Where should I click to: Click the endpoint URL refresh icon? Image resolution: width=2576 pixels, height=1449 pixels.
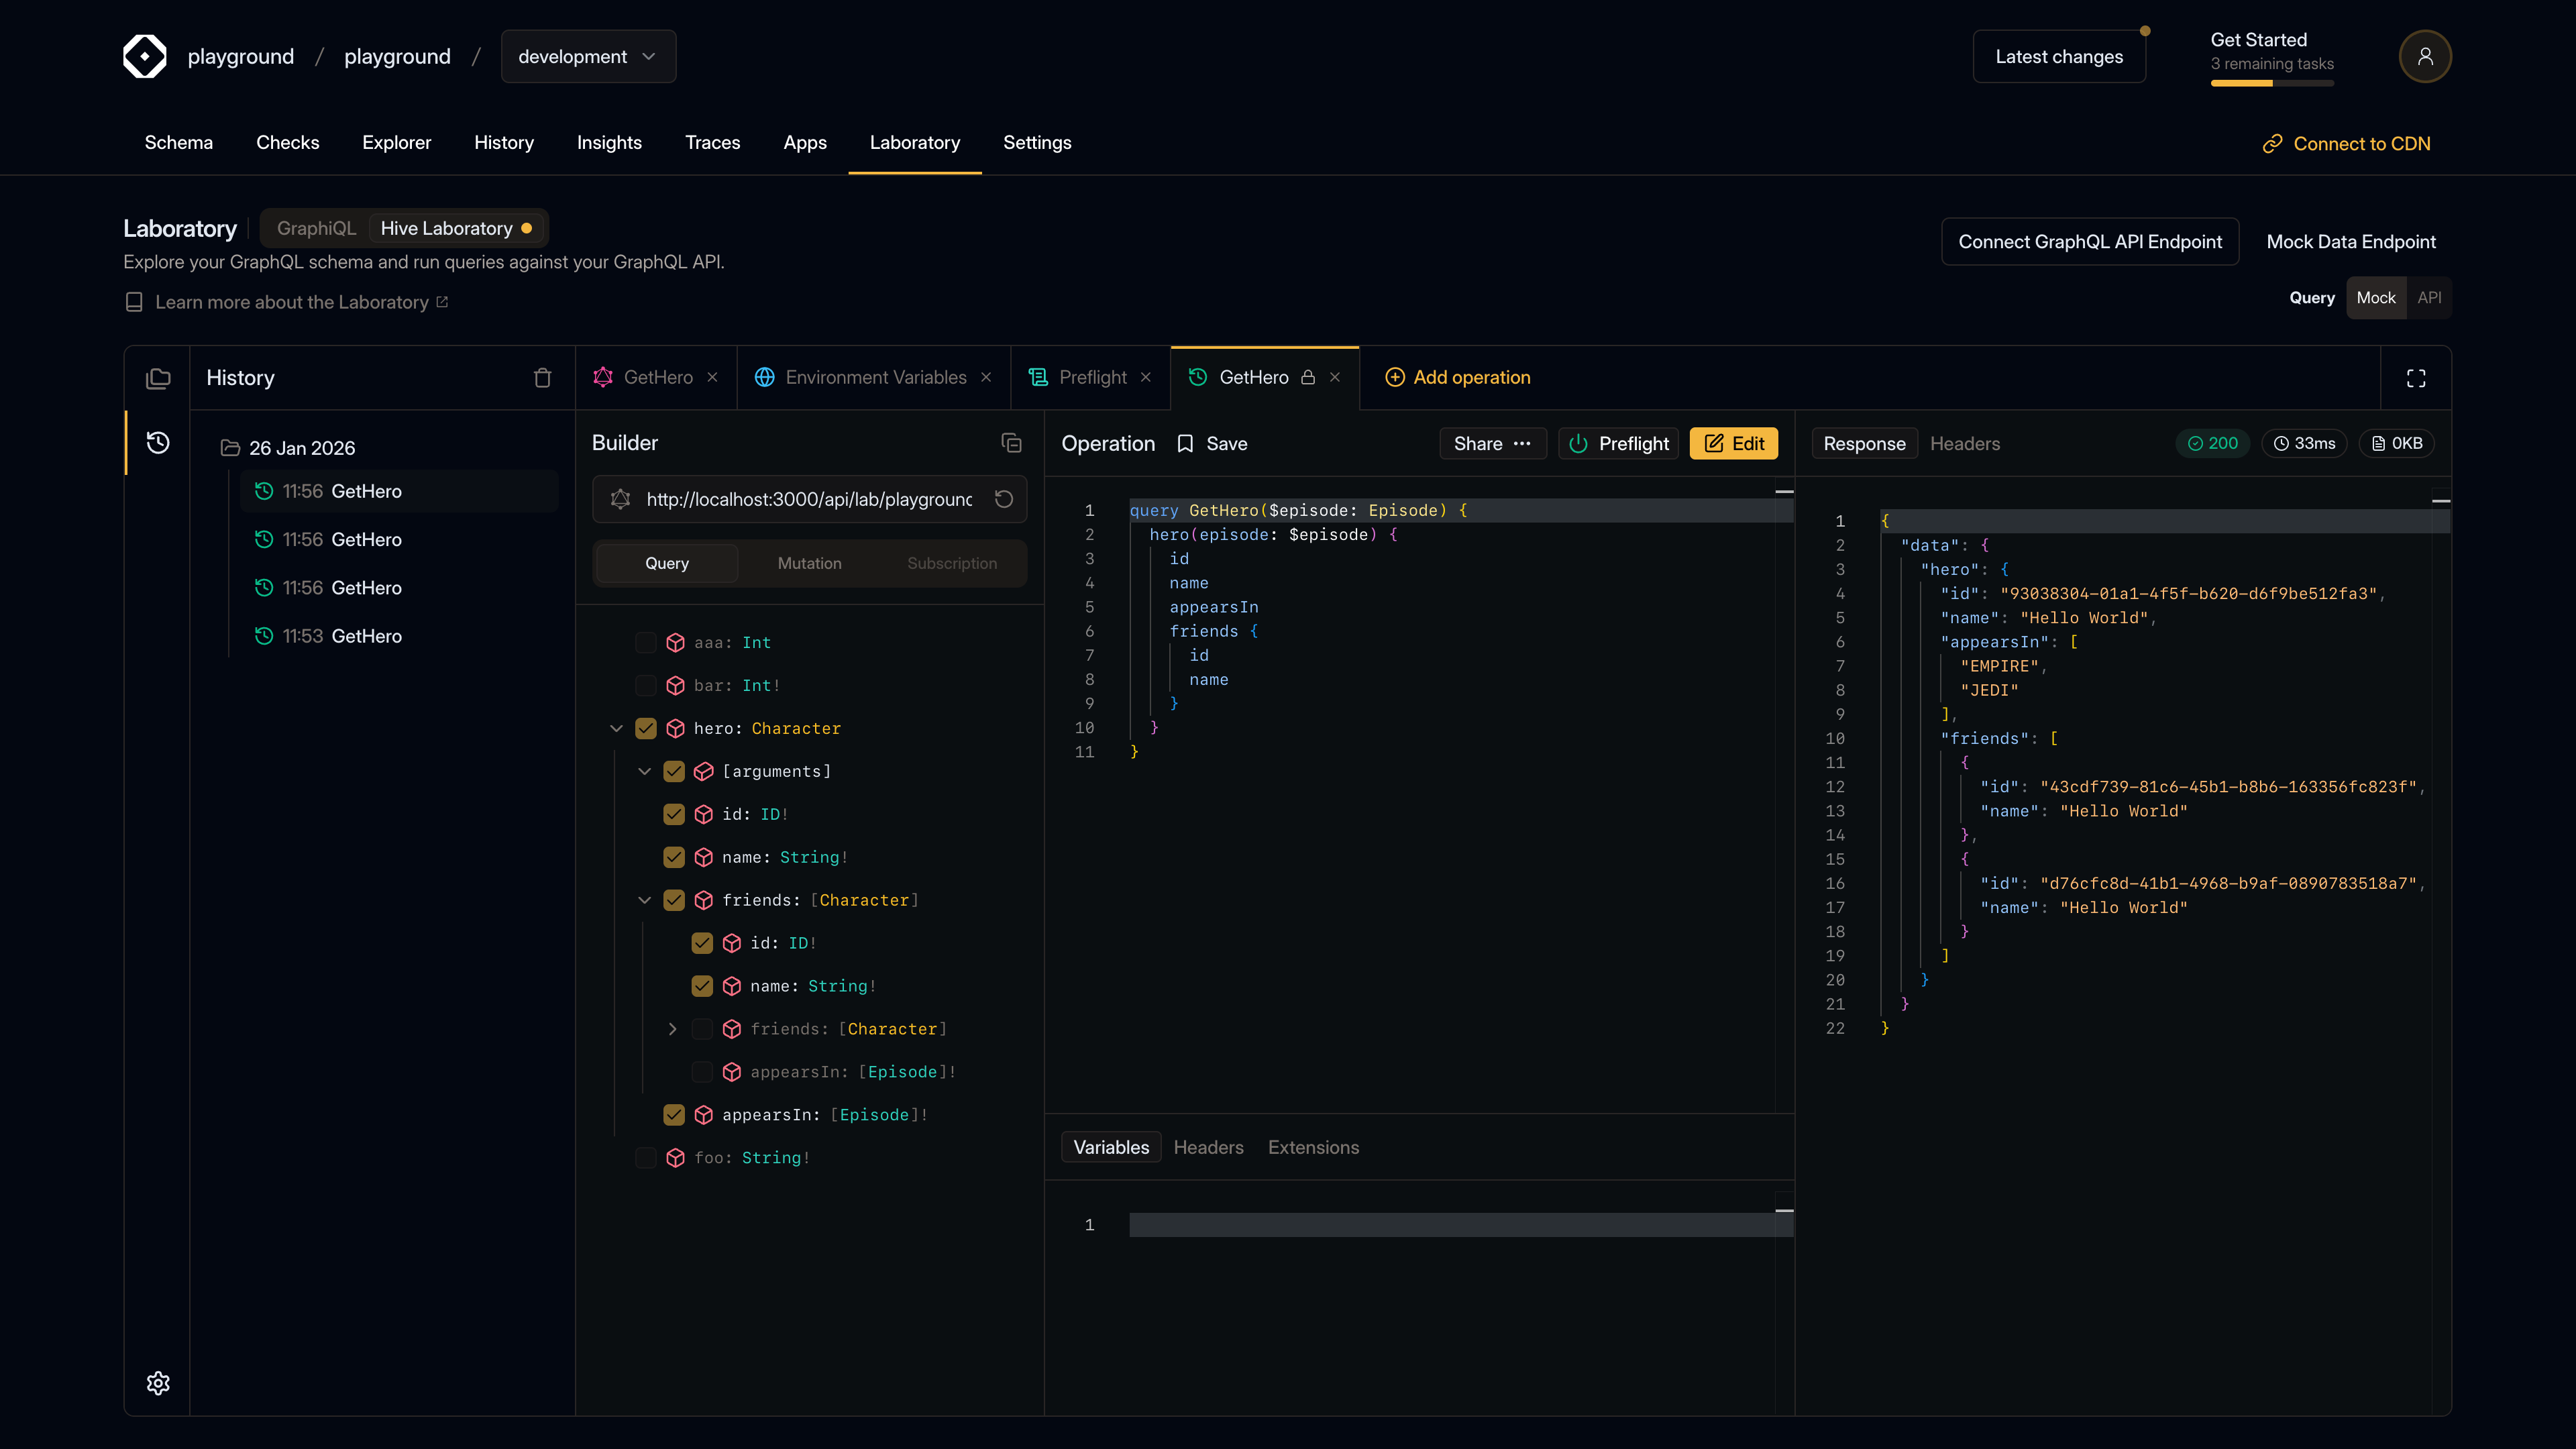1004,499
